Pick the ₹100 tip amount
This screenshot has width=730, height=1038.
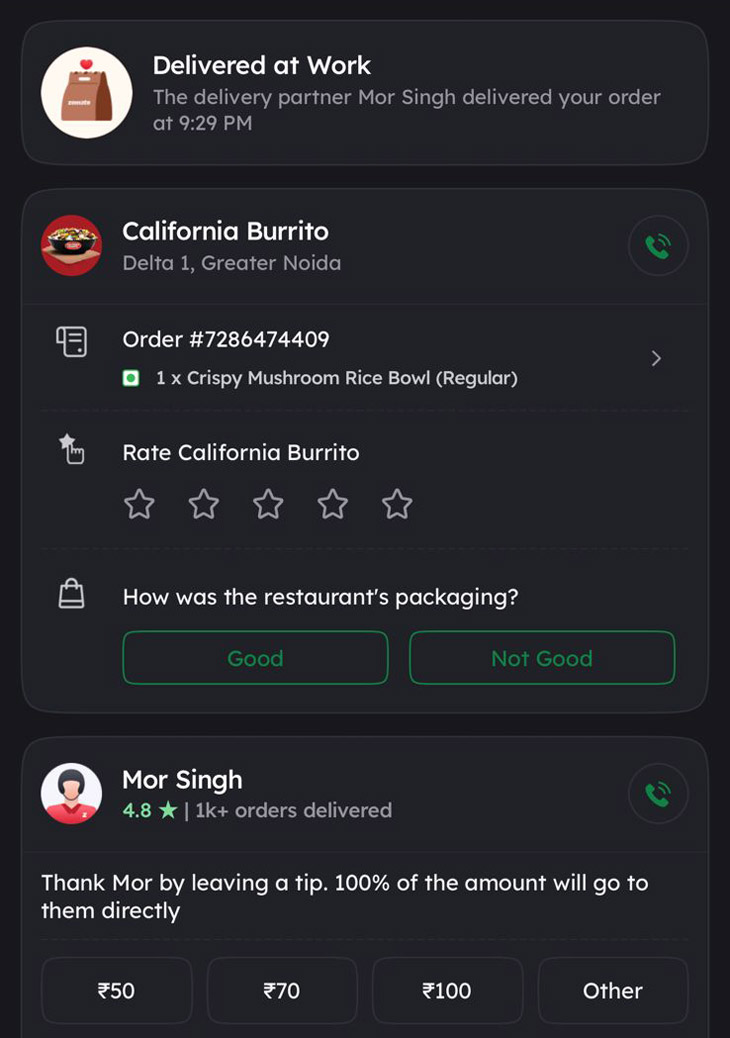coord(447,991)
